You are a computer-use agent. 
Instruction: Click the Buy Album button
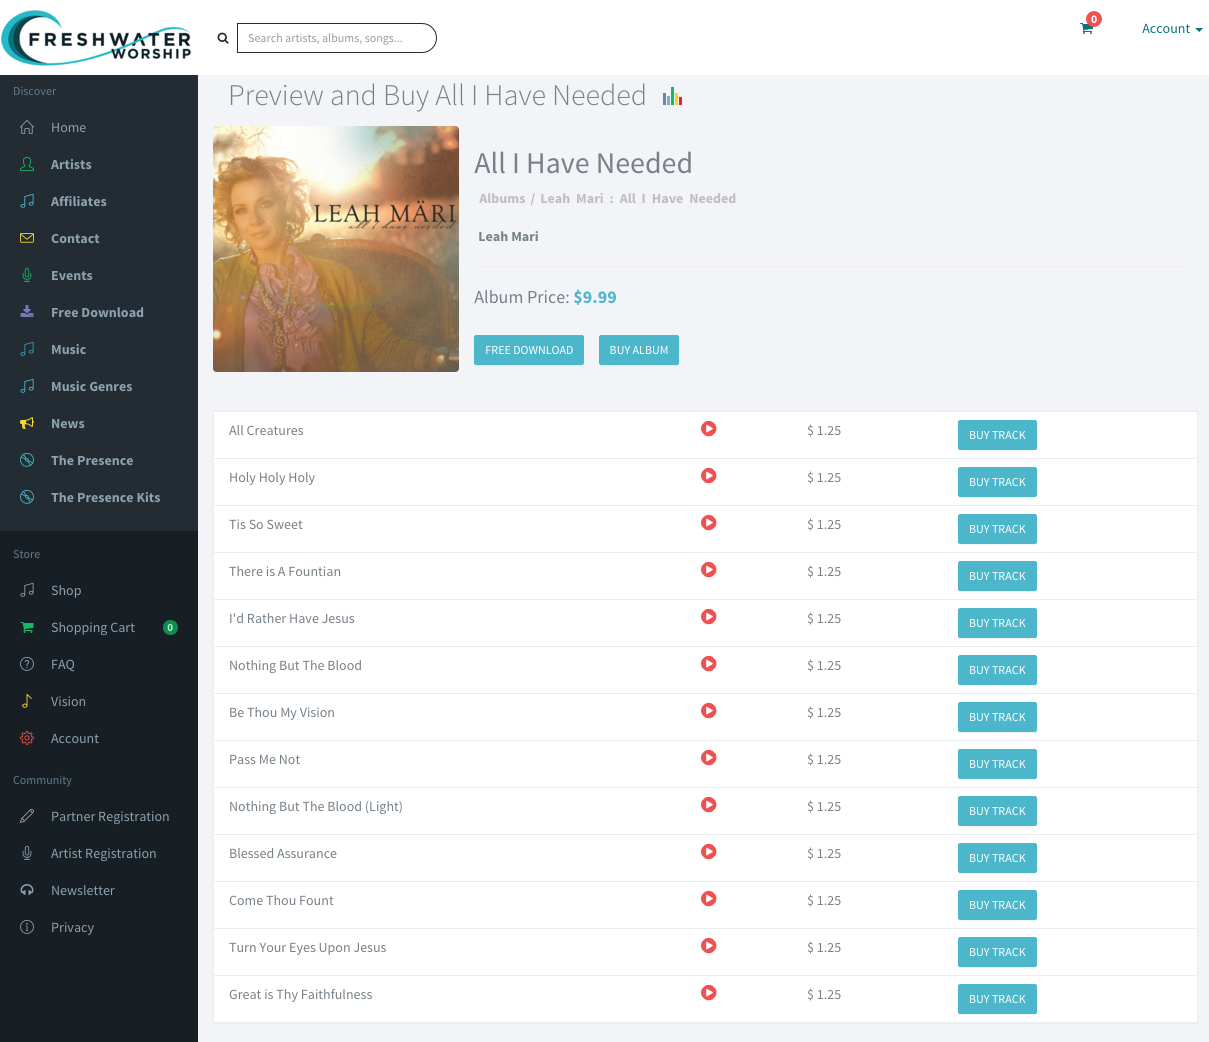[x=639, y=350]
